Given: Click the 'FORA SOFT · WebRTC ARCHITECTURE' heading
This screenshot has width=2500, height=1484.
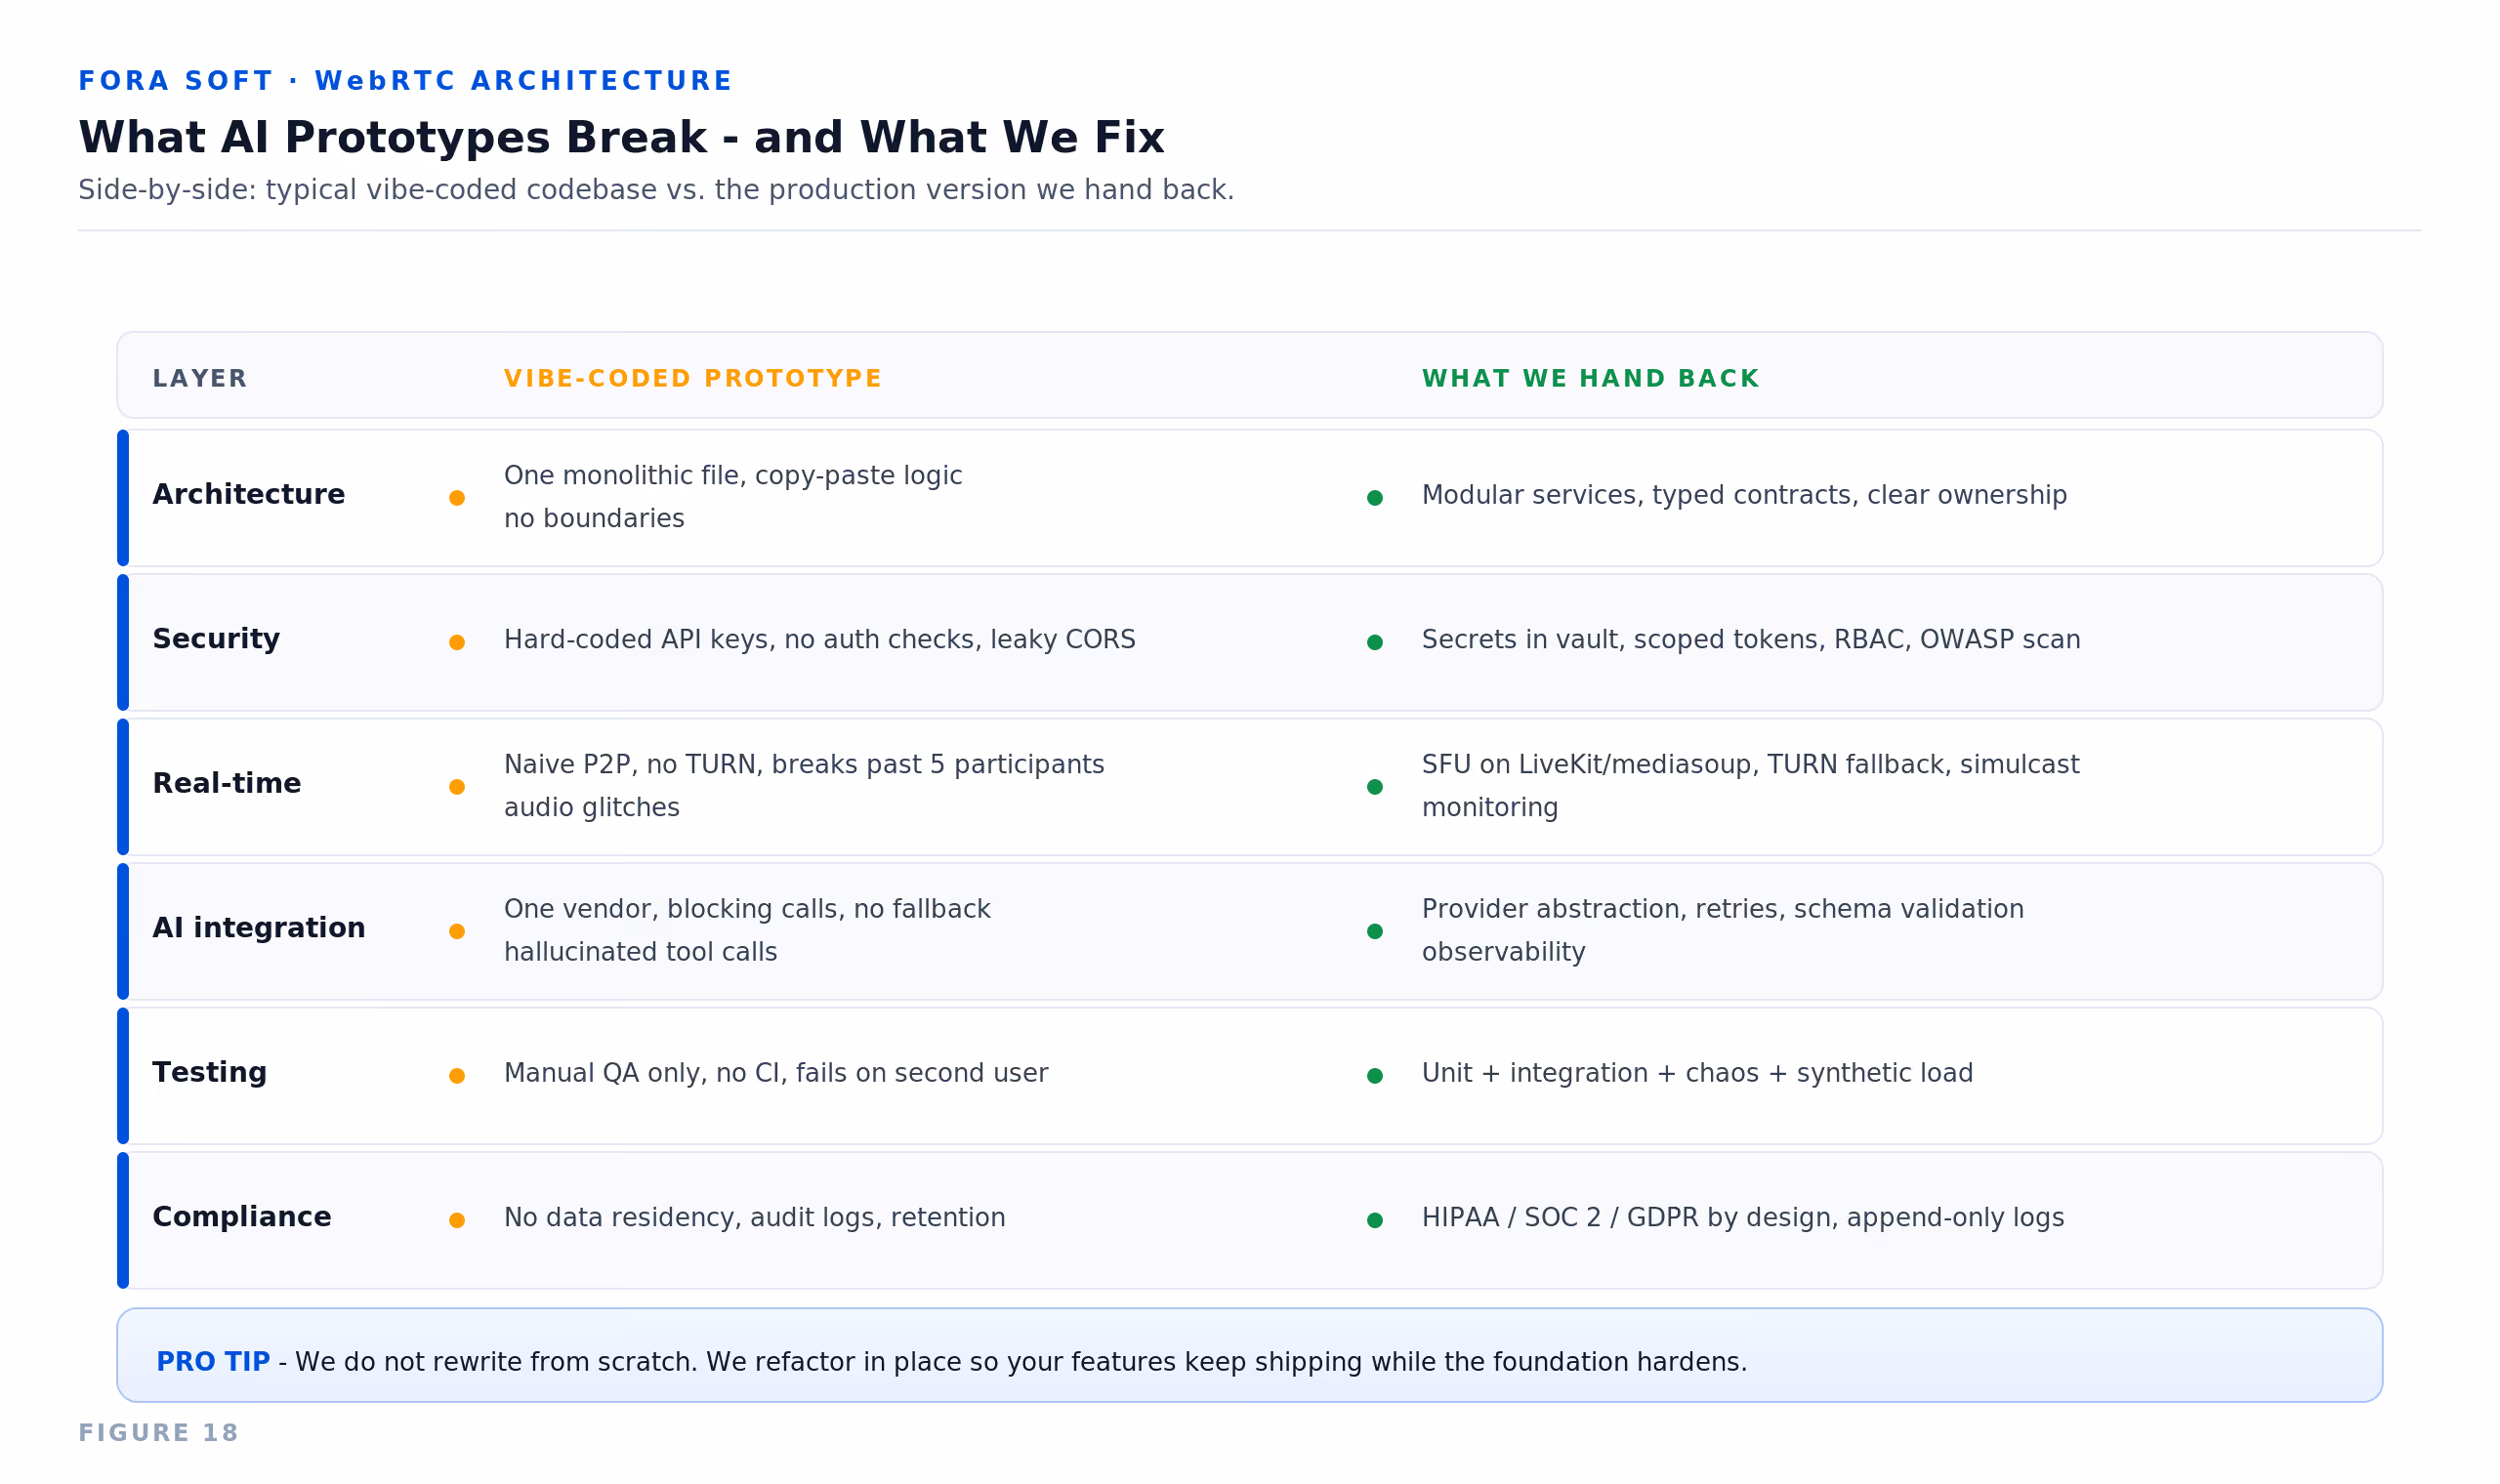Looking at the screenshot, I should pyautogui.click(x=405, y=82).
